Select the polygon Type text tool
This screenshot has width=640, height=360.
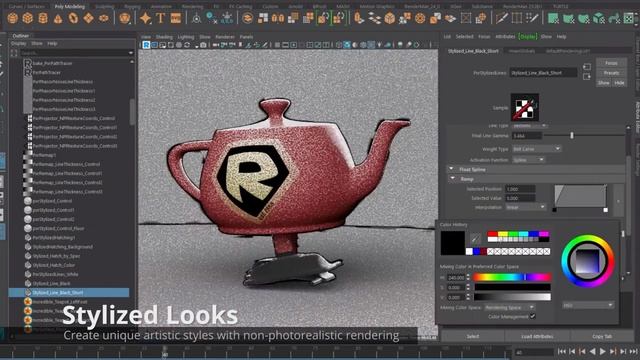pyautogui.click(x=160, y=18)
